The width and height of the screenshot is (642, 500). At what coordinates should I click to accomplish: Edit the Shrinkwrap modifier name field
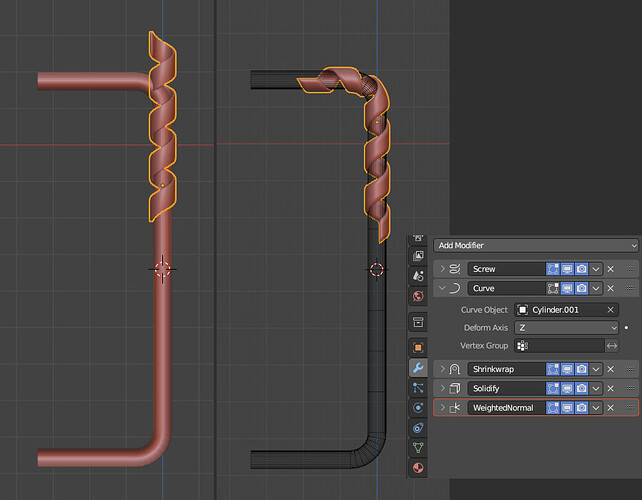tap(506, 369)
